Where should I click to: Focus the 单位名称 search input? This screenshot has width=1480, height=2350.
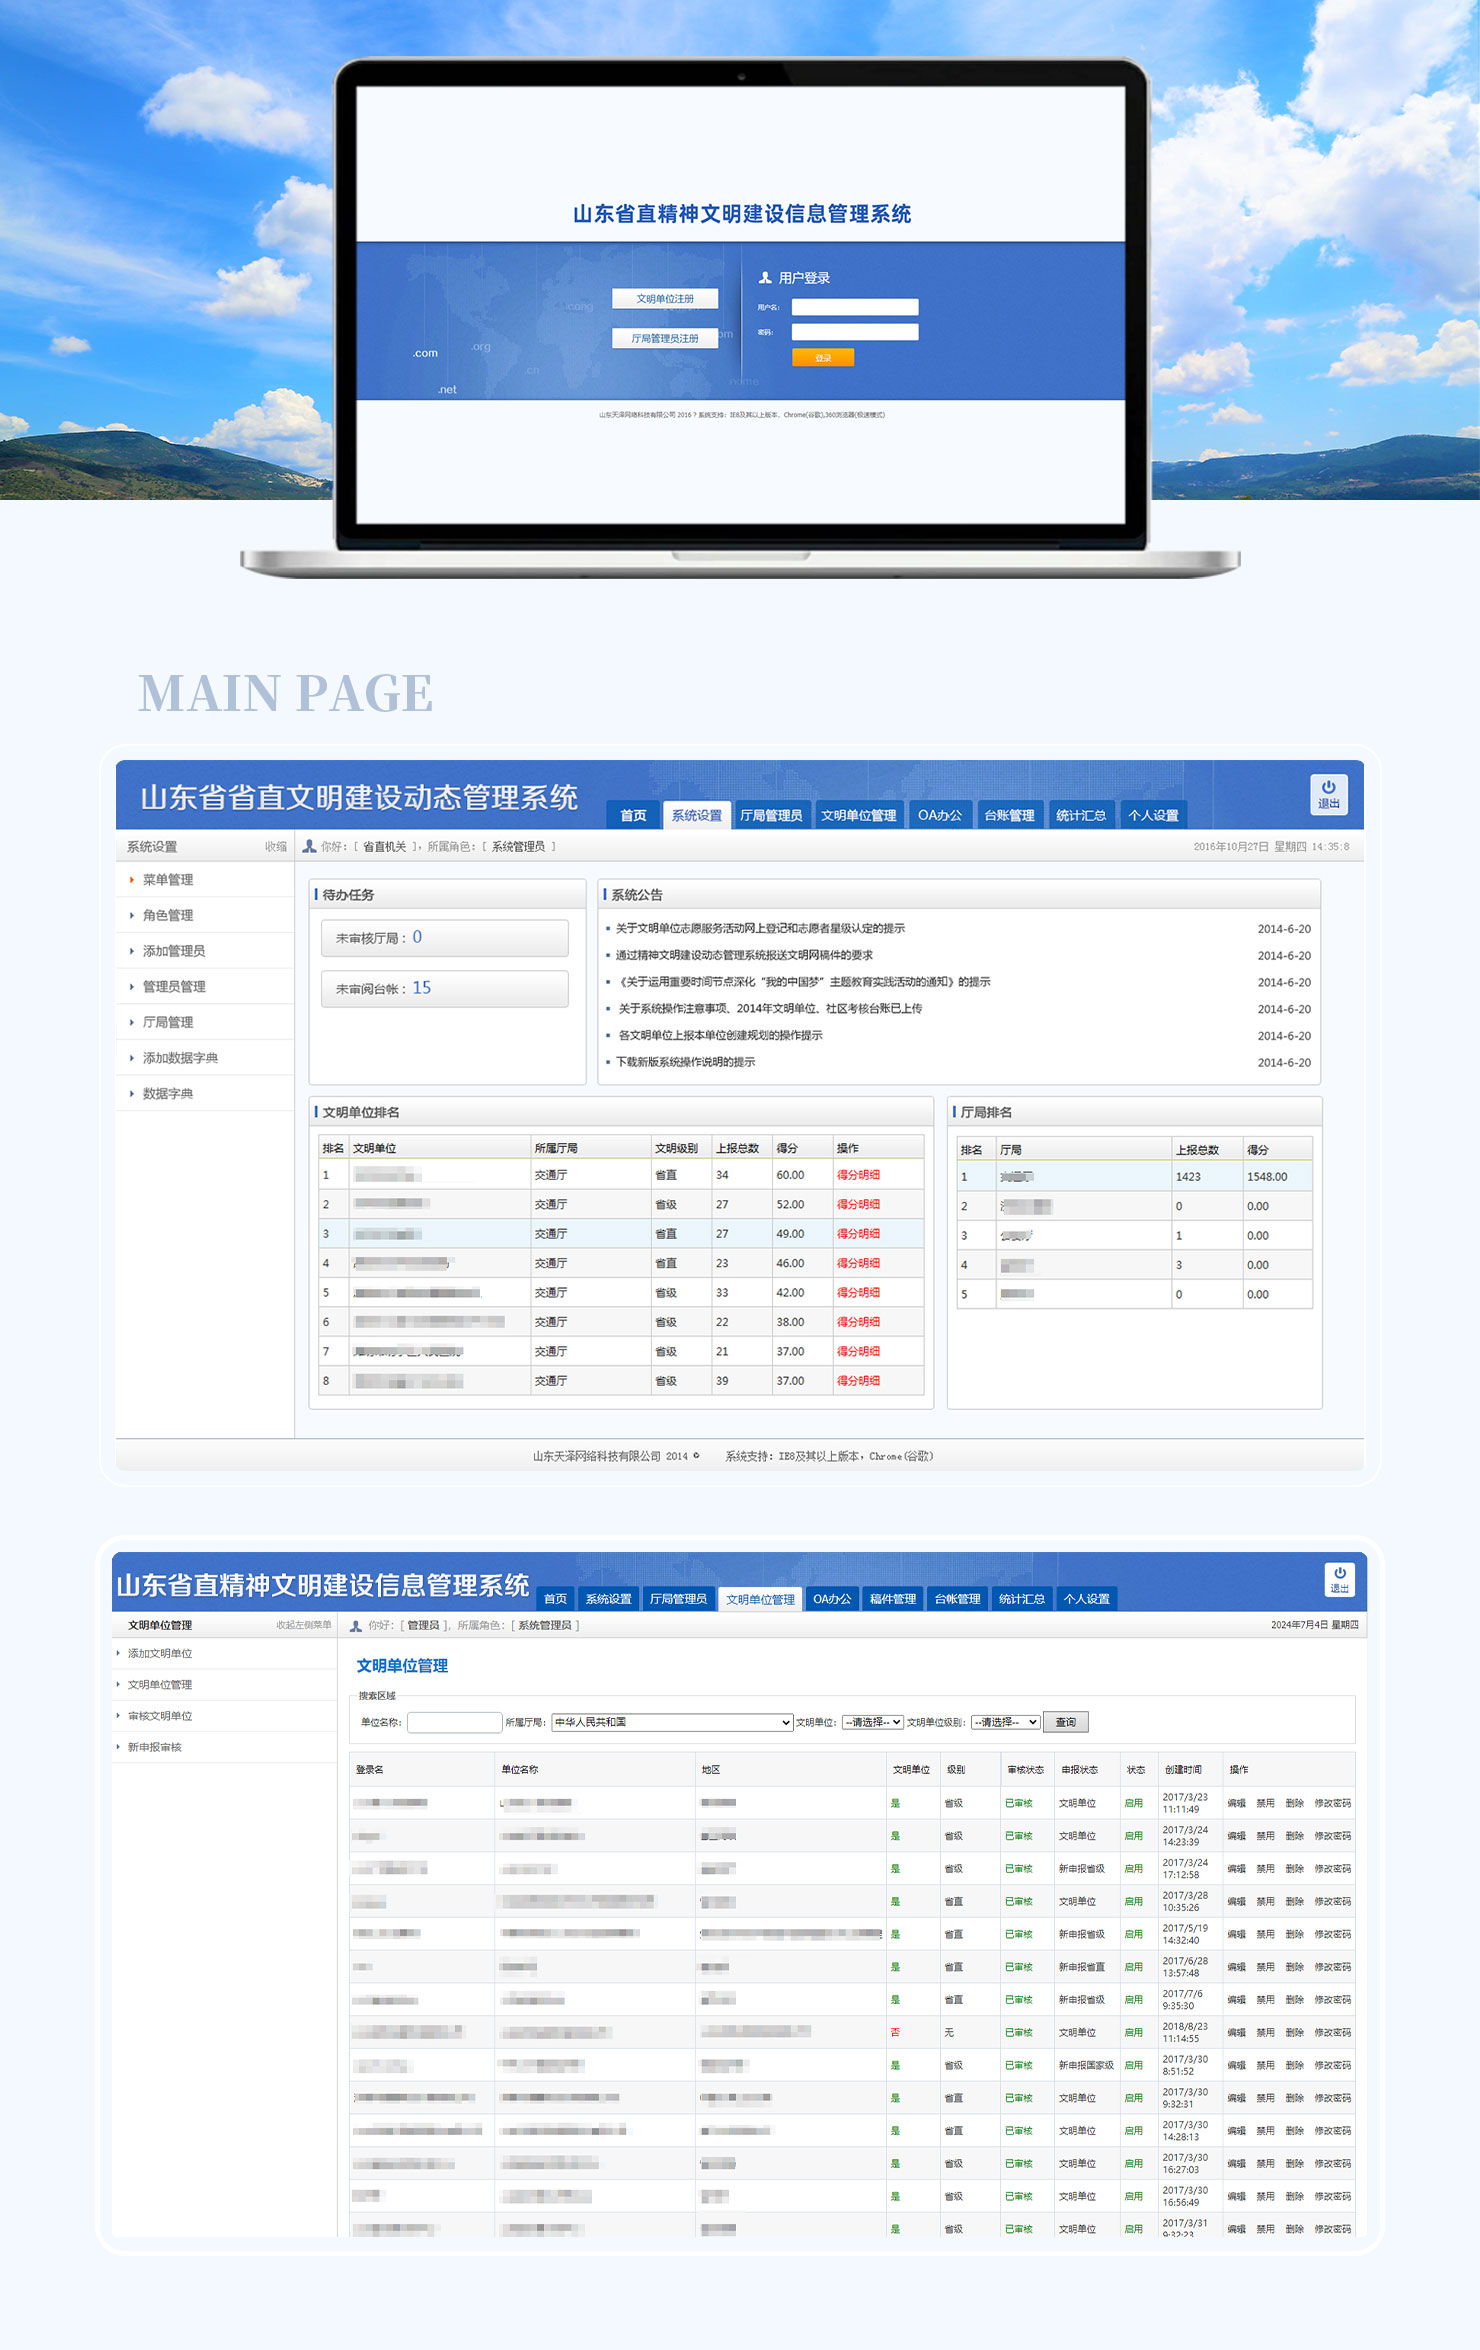(x=454, y=1722)
